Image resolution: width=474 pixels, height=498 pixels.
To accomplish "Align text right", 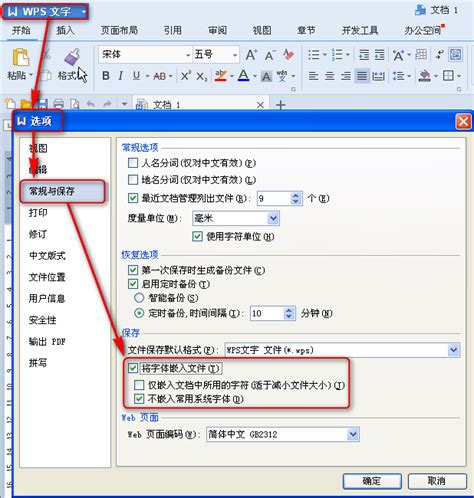I will pos(346,76).
